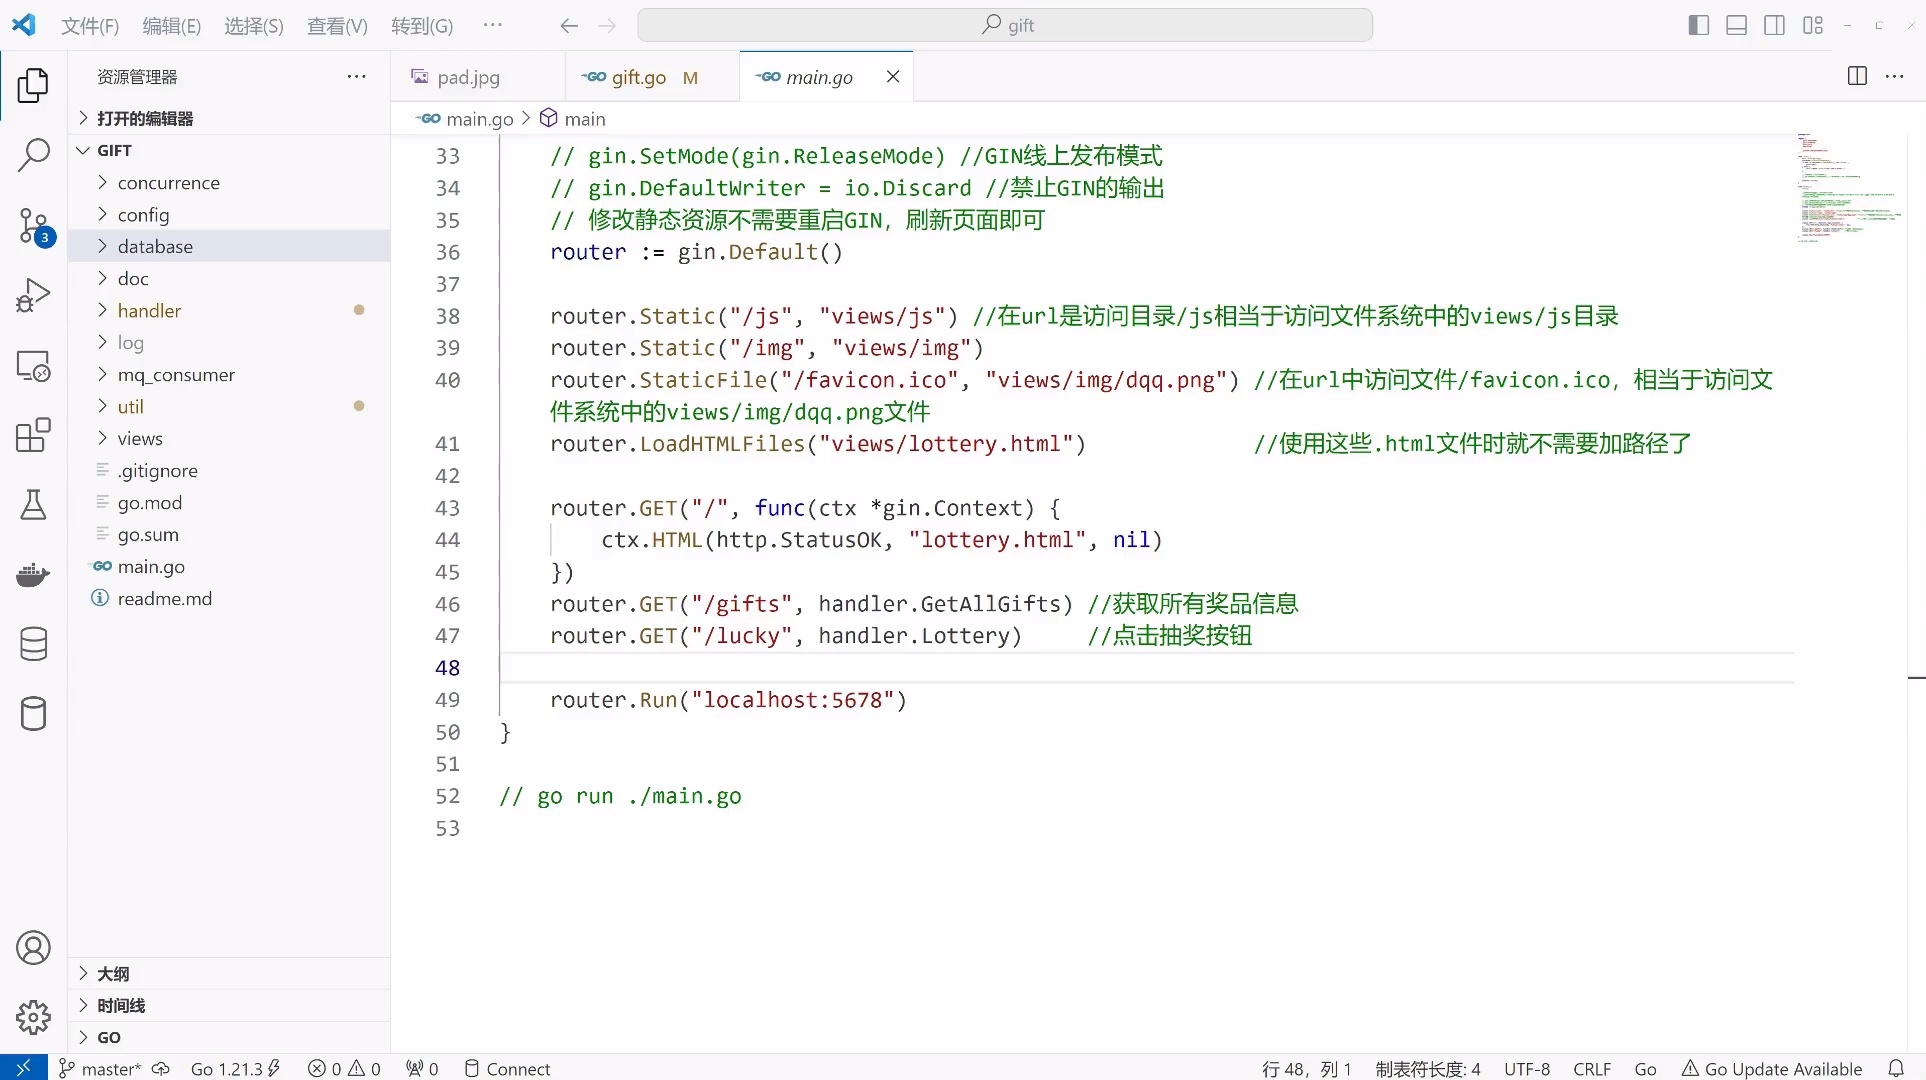Toggle the bottom panel visibility
The width and height of the screenshot is (1926, 1080).
click(x=1737, y=25)
